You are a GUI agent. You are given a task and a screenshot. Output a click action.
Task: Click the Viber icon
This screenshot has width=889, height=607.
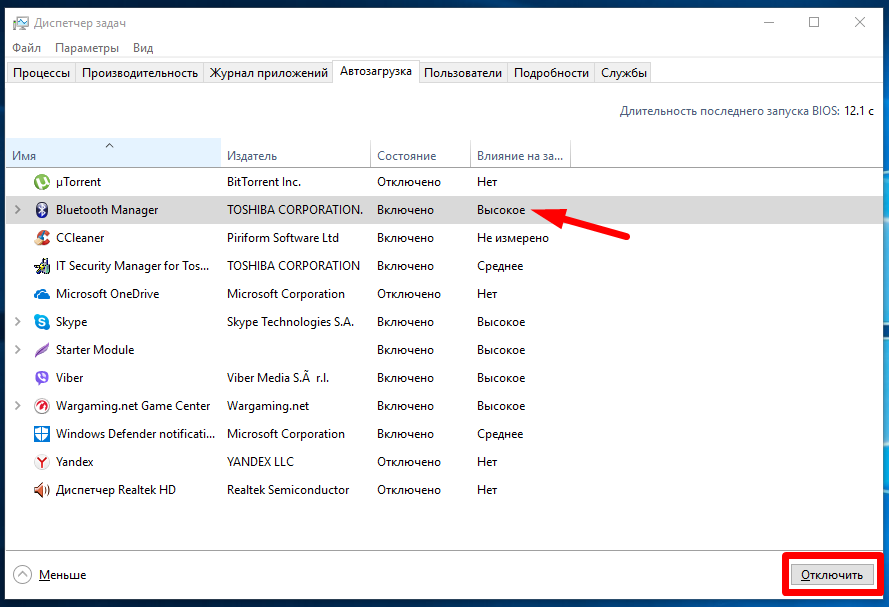pos(42,378)
